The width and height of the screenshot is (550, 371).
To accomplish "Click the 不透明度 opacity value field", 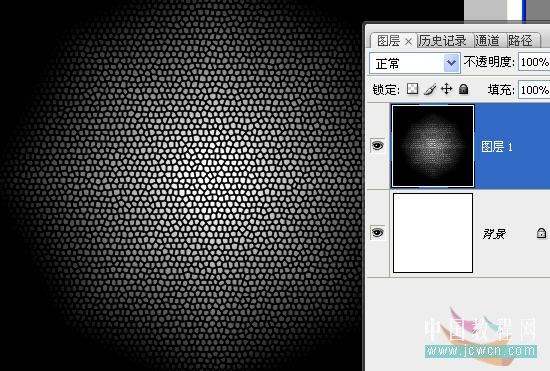I will (x=534, y=62).
